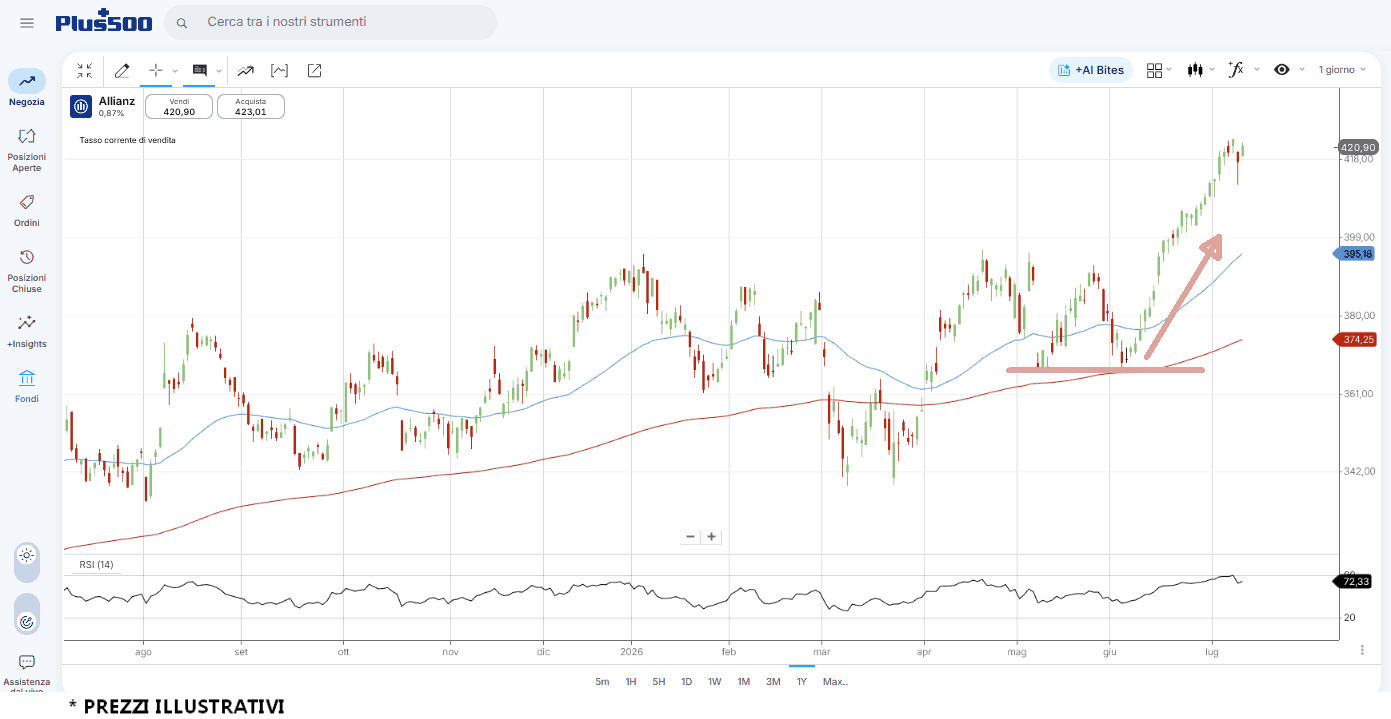Screen dimensions: 1391x719
Task: Toggle the eye visibility icon
Action: click(1282, 70)
